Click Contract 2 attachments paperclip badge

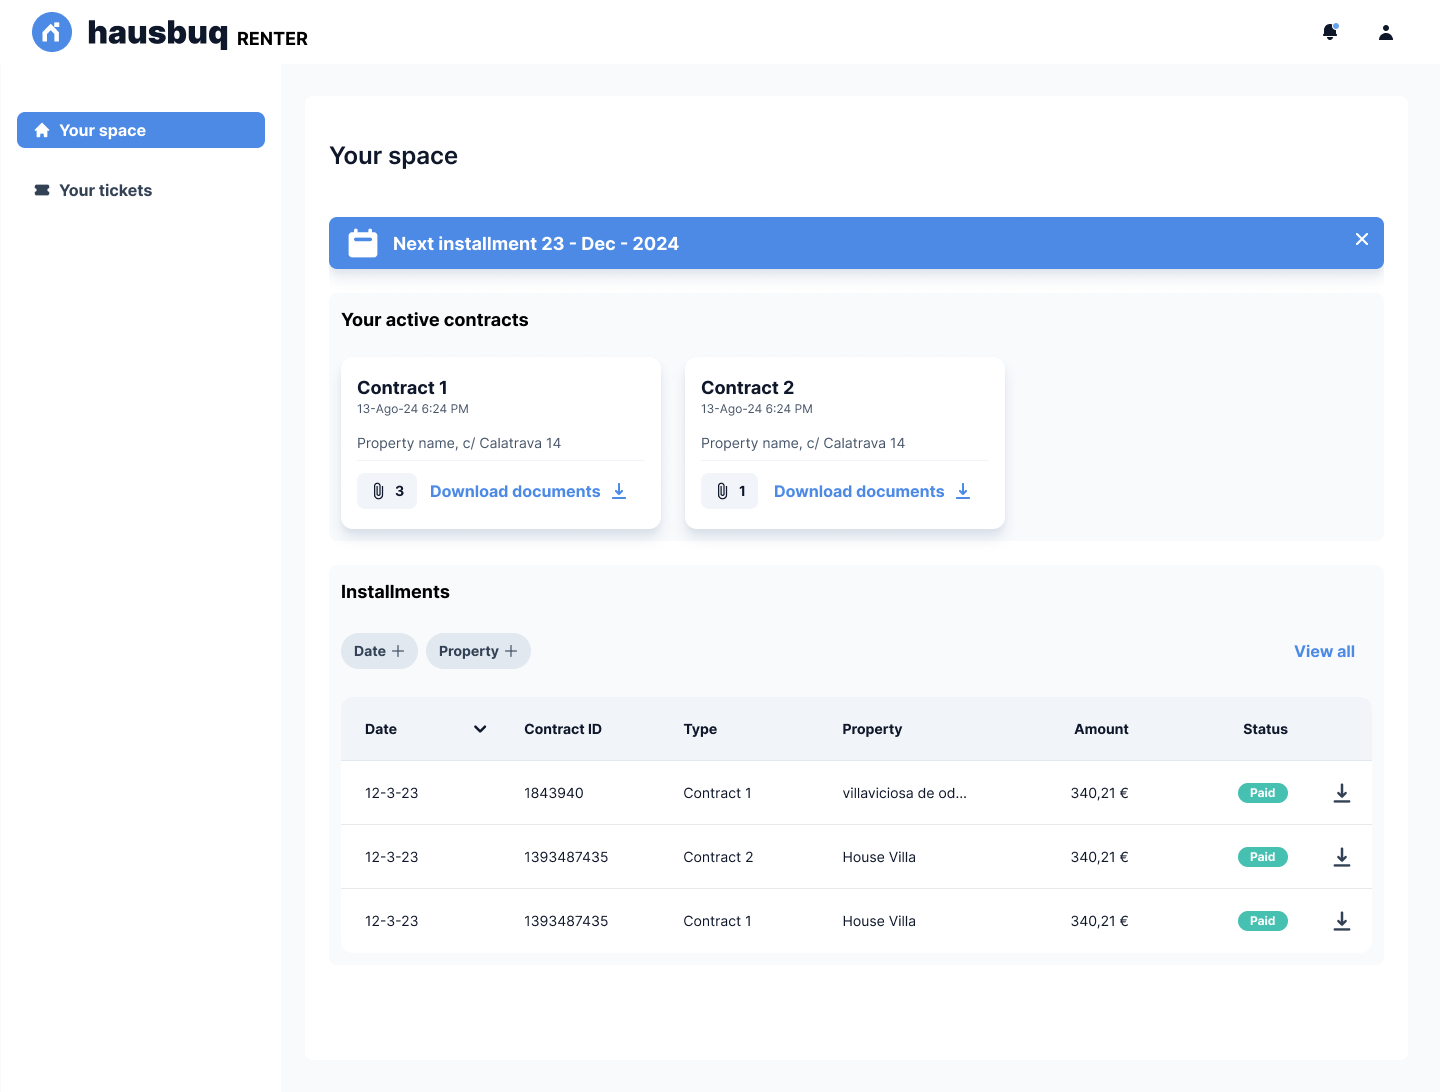[730, 491]
